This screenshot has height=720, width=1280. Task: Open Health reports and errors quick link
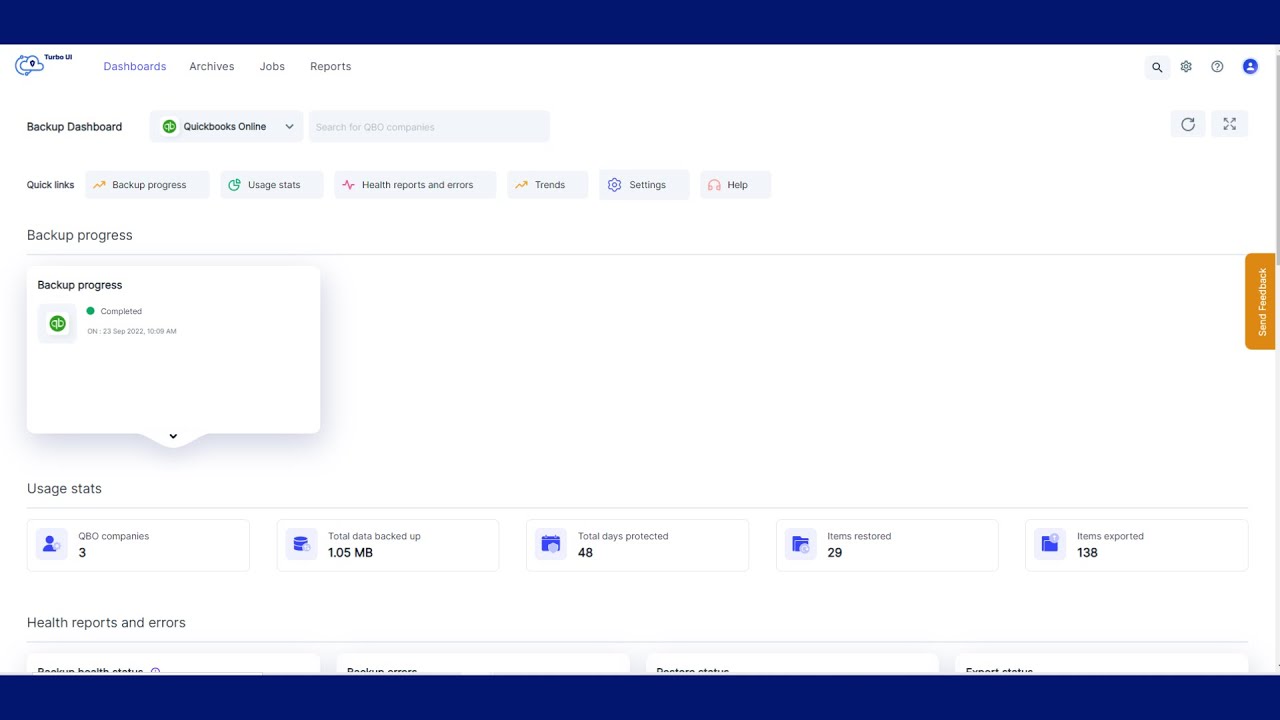(x=415, y=185)
